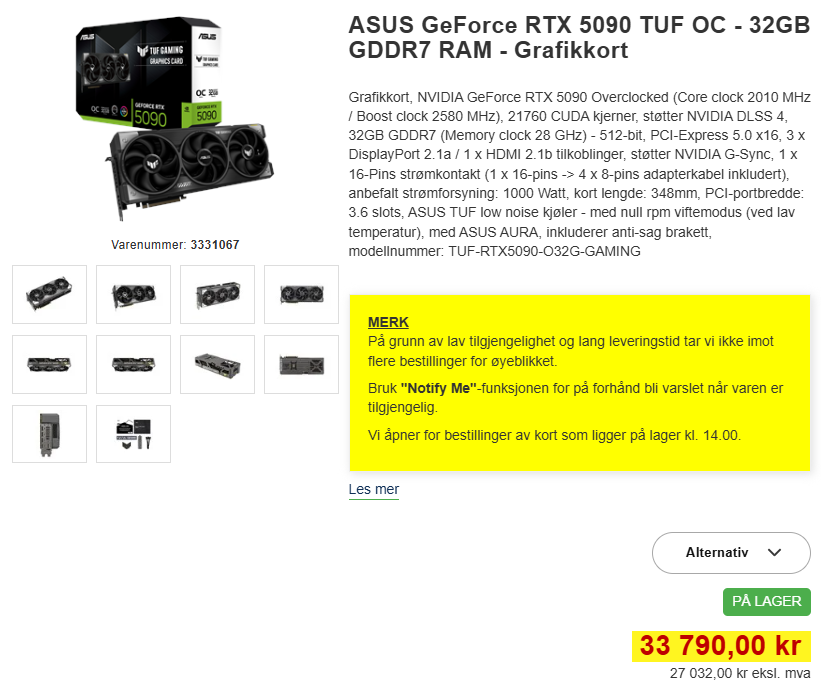Click the MERK heading in yellow notice
Viewport: 821px width, 683px height.
(x=388, y=322)
